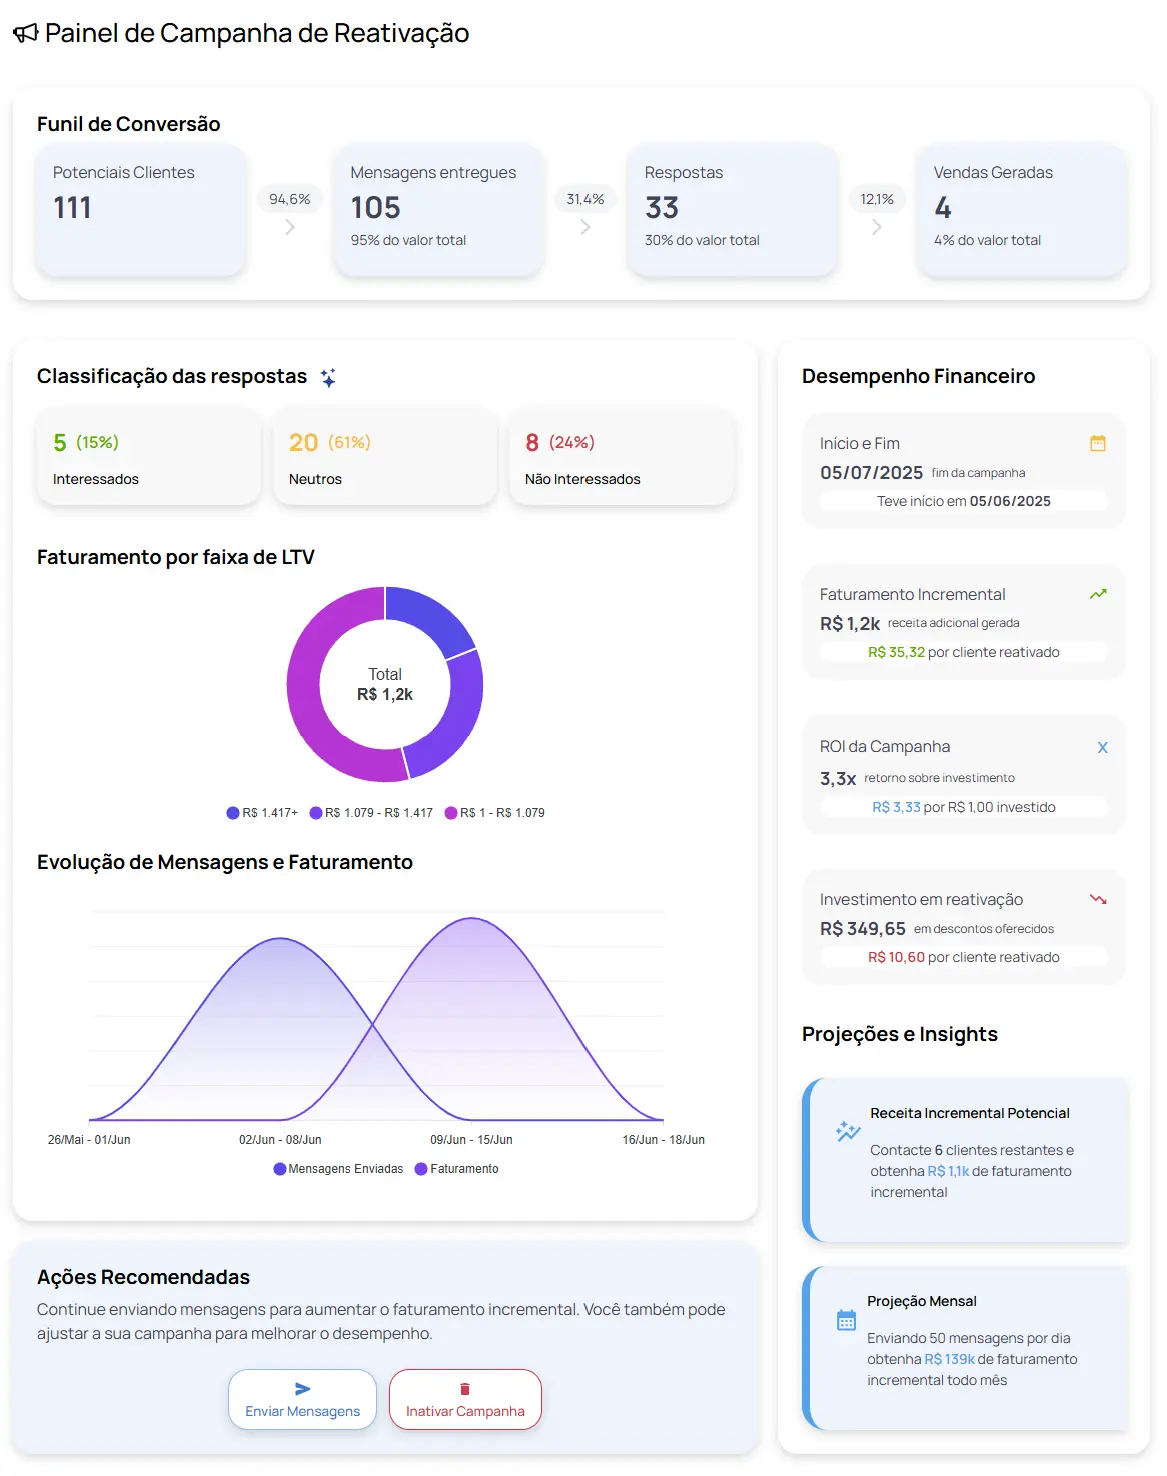Click the AI sparkles icon beside Classificação das respostas
Image resolution: width=1167 pixels, height=1476 pixels.
coord(329,378)
